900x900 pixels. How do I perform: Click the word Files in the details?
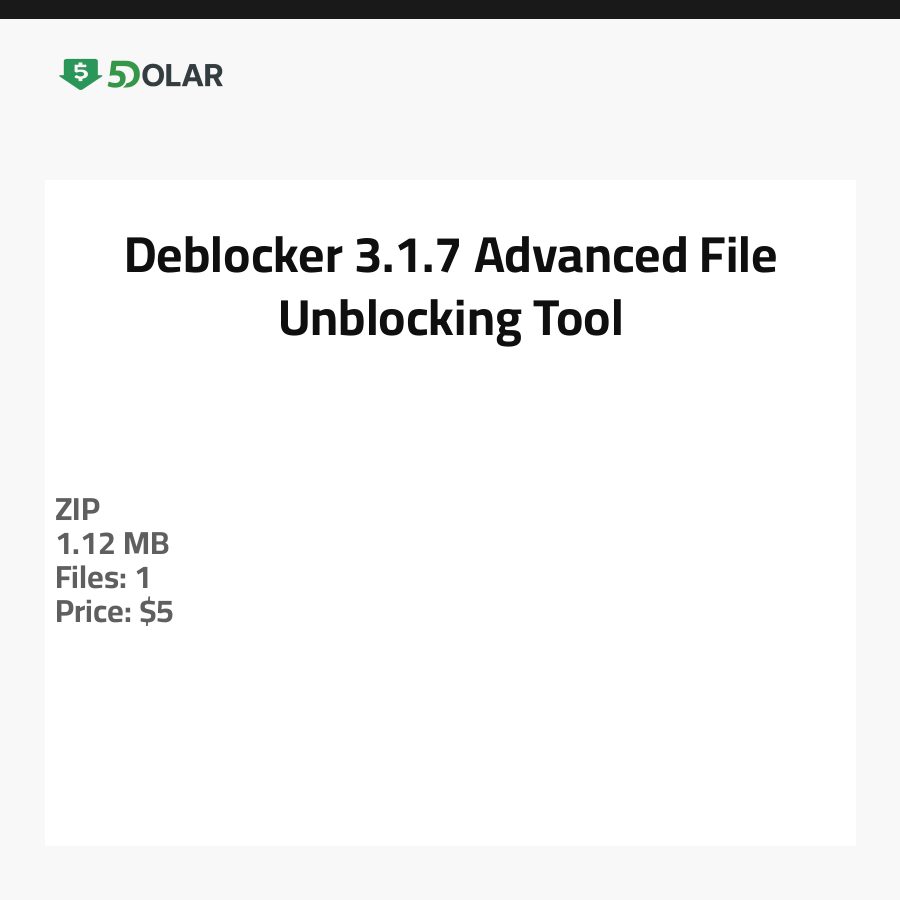[89, 578]
